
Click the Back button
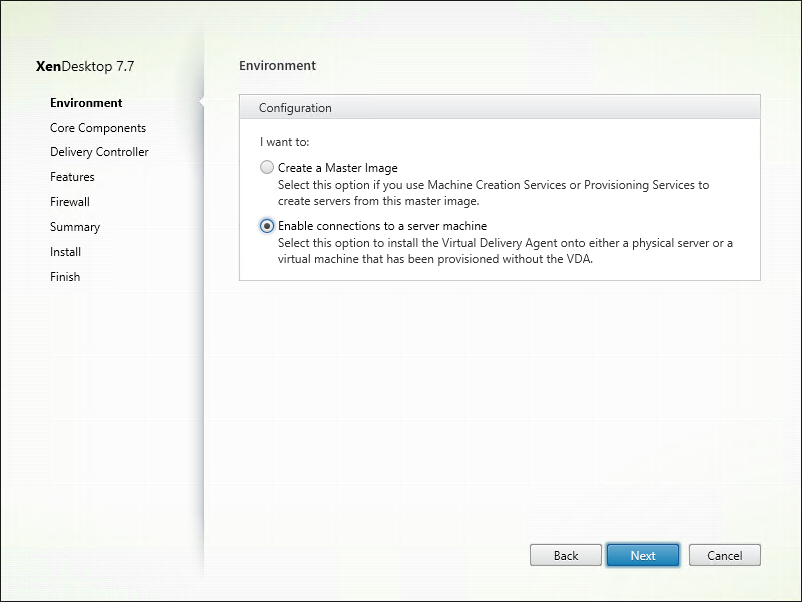(566, 555)
